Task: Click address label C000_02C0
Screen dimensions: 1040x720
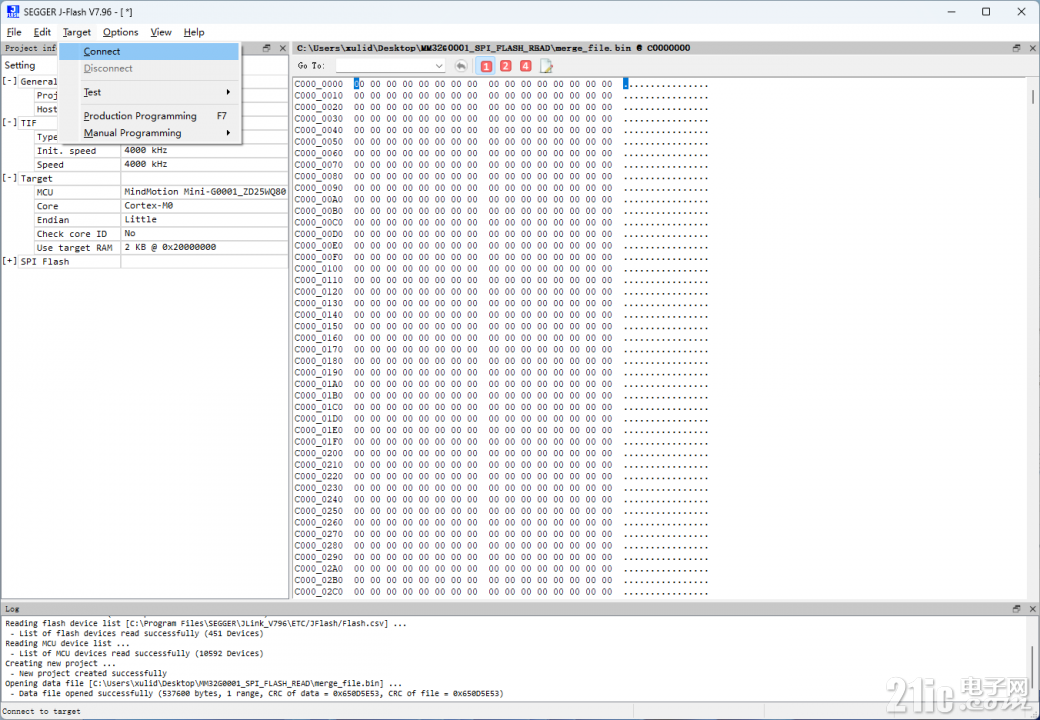Action: [319, 591]
